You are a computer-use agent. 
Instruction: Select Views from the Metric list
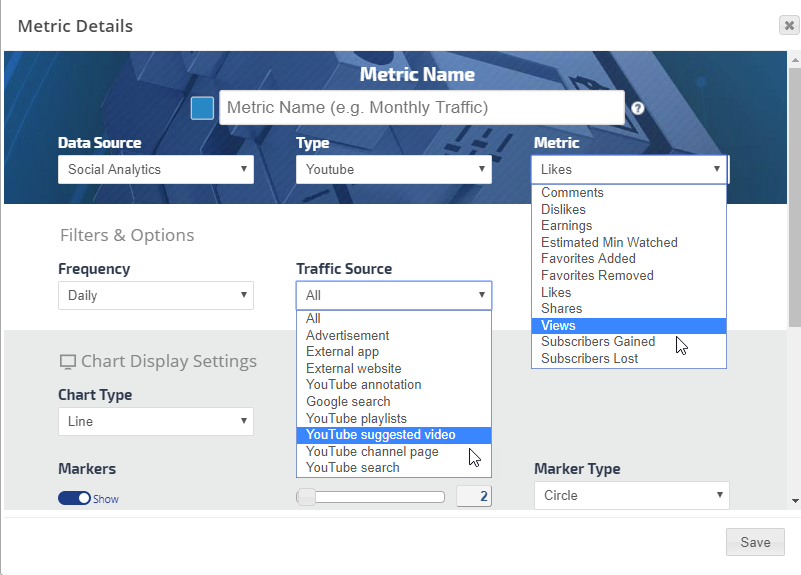[x=628, y=325]
